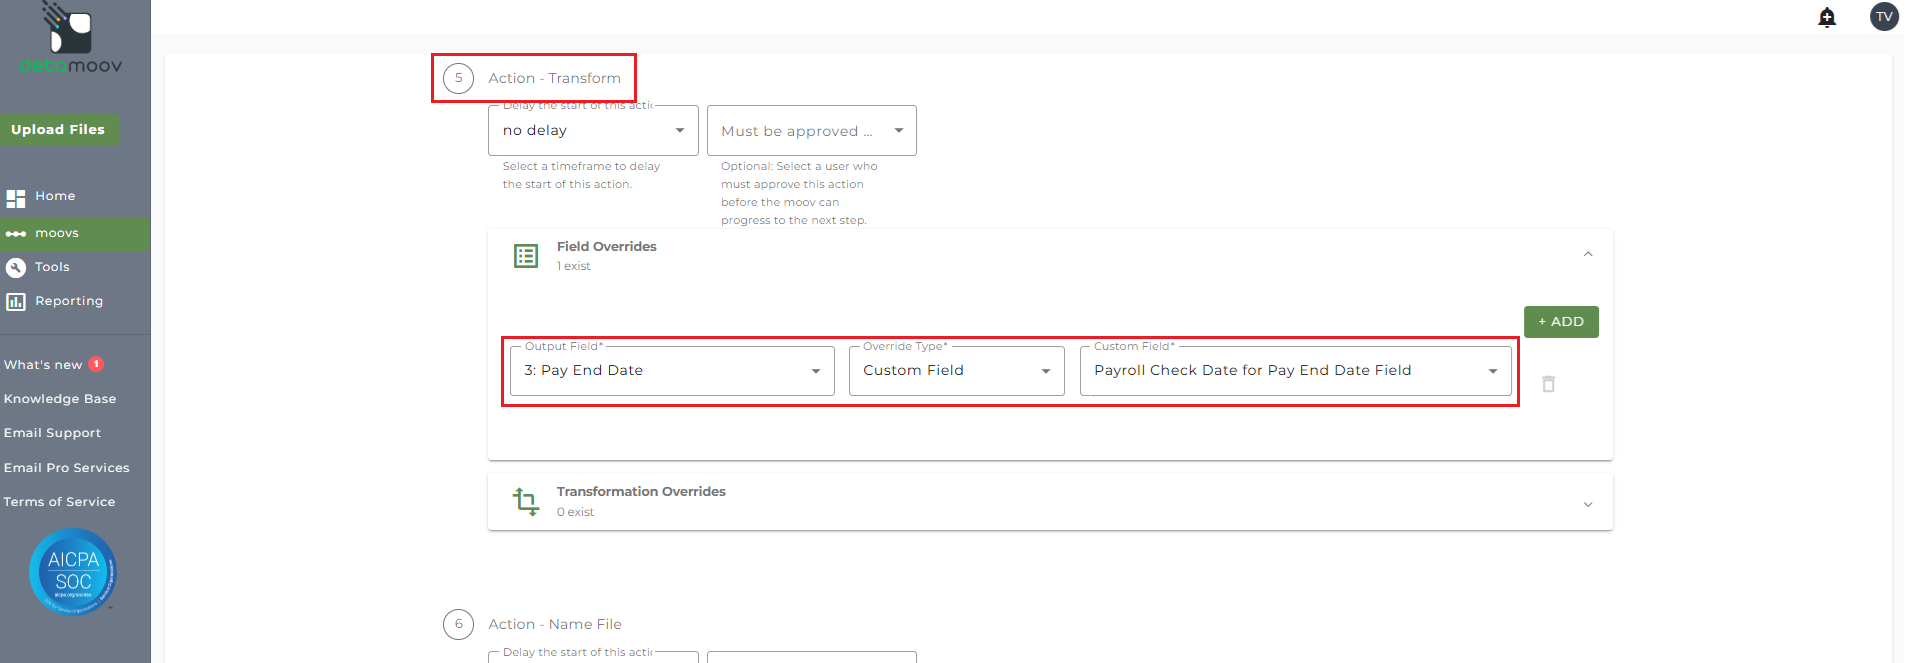Open Terms of Service link

pos(59,502)
